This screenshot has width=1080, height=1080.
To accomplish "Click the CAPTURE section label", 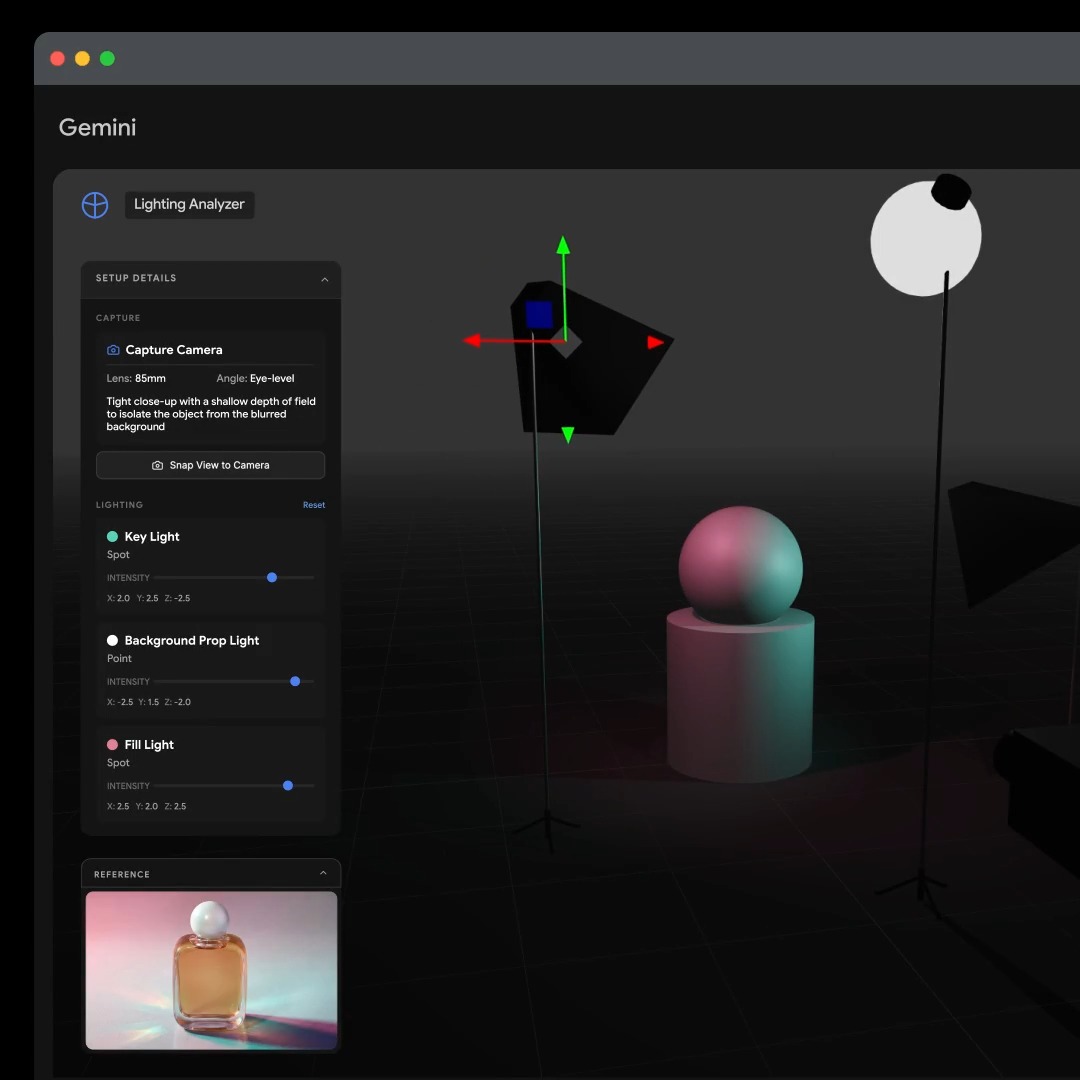I will [118, 318].
